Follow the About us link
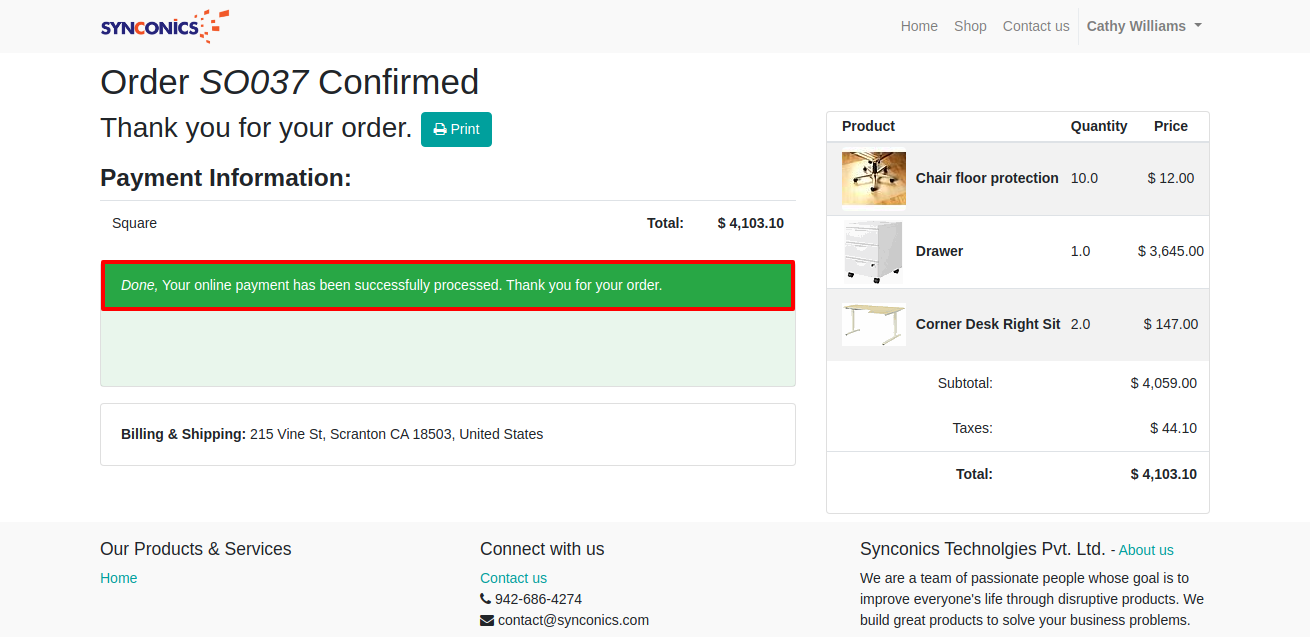The height and width of the screenshot is (637, 1310). (x=1146, y=550)
